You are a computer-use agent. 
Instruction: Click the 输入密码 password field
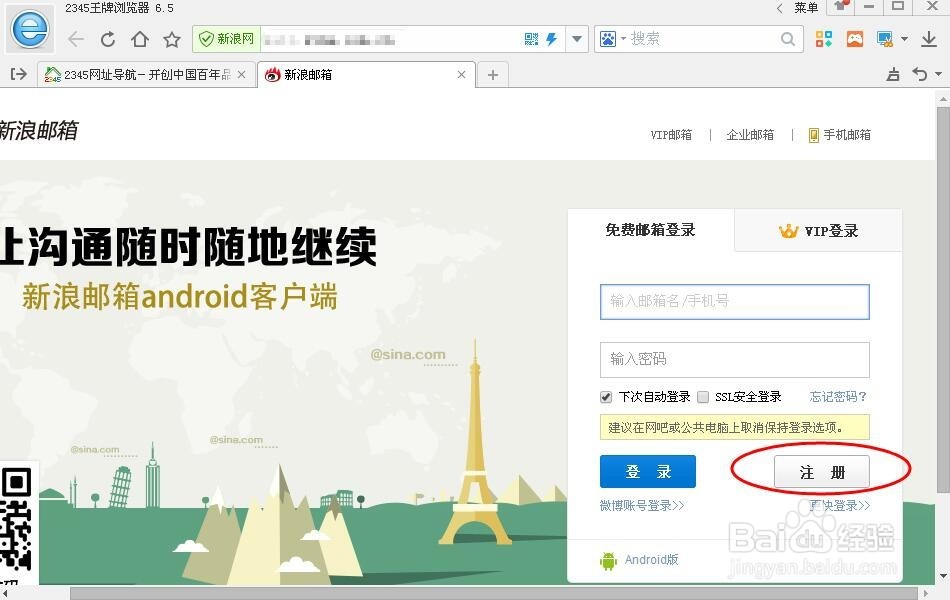734,359
